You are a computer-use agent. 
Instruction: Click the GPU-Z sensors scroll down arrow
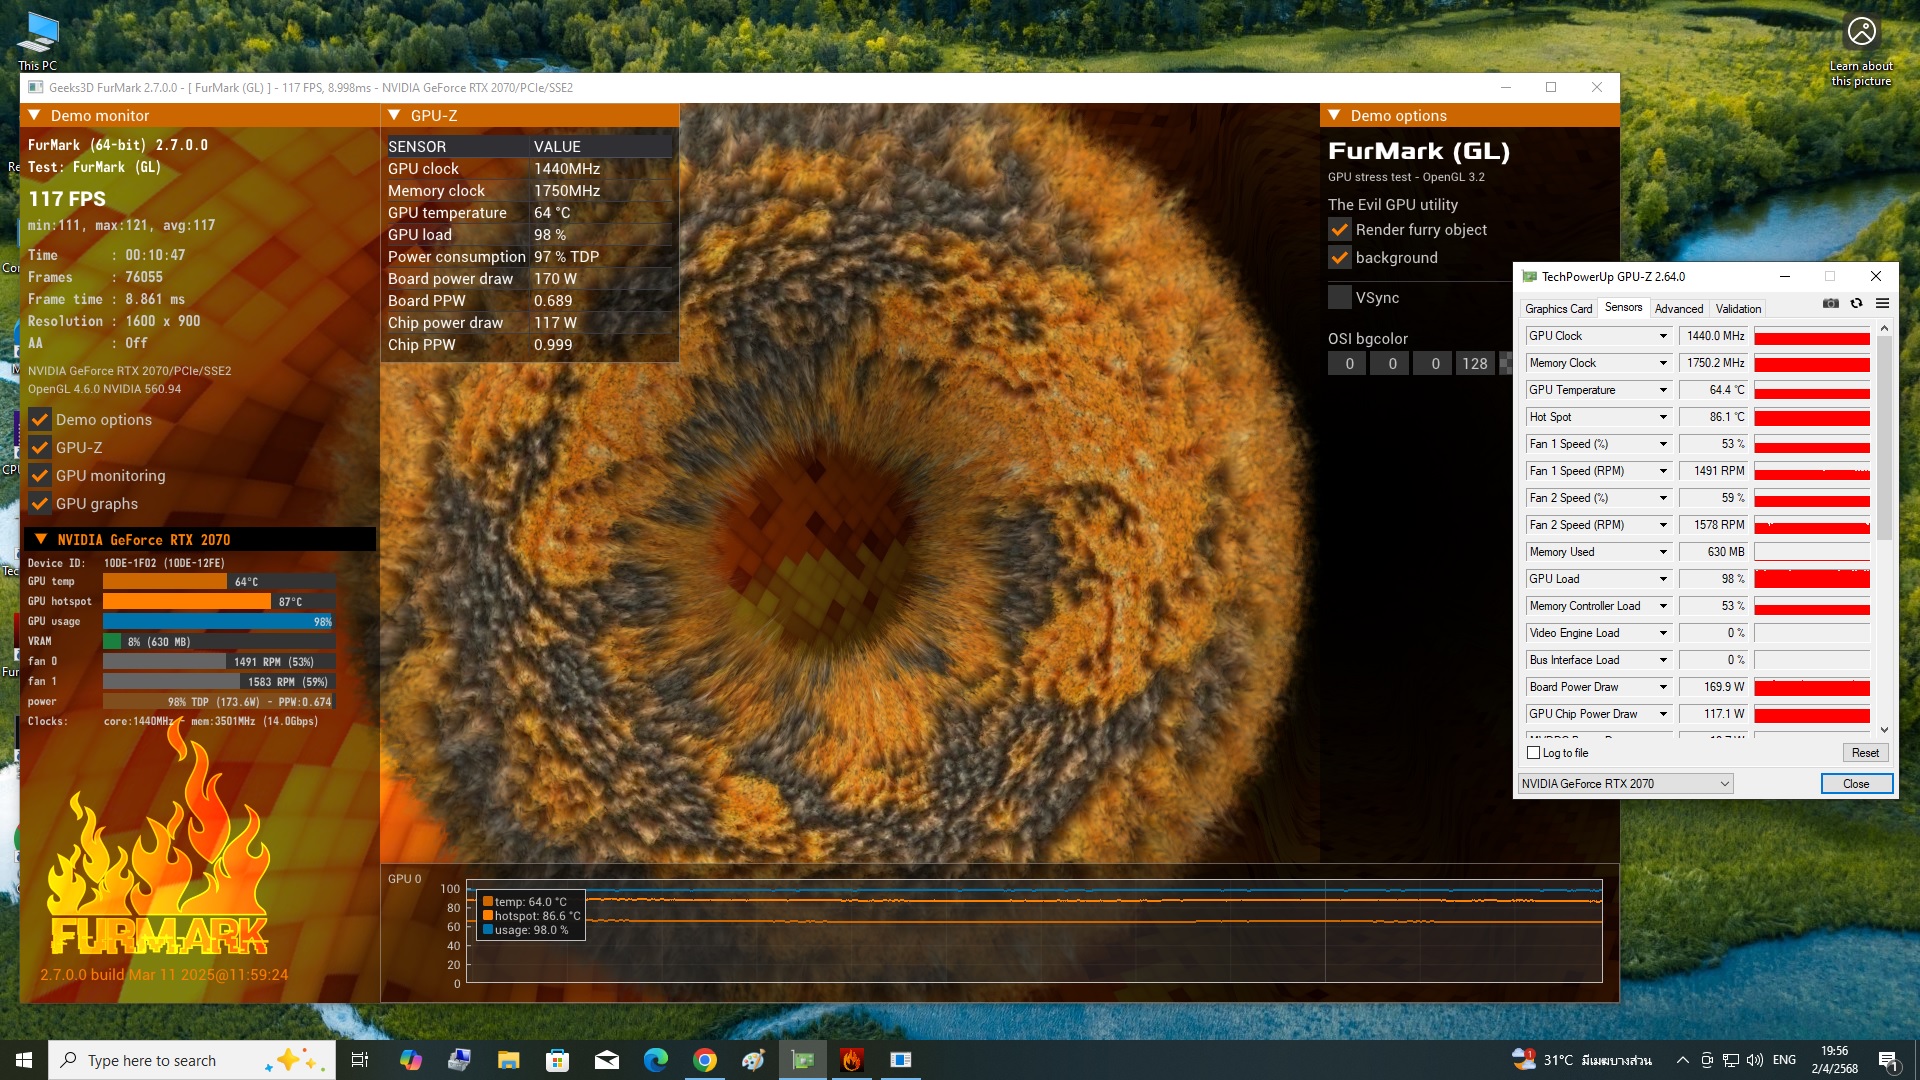[x=1884, y=730]
